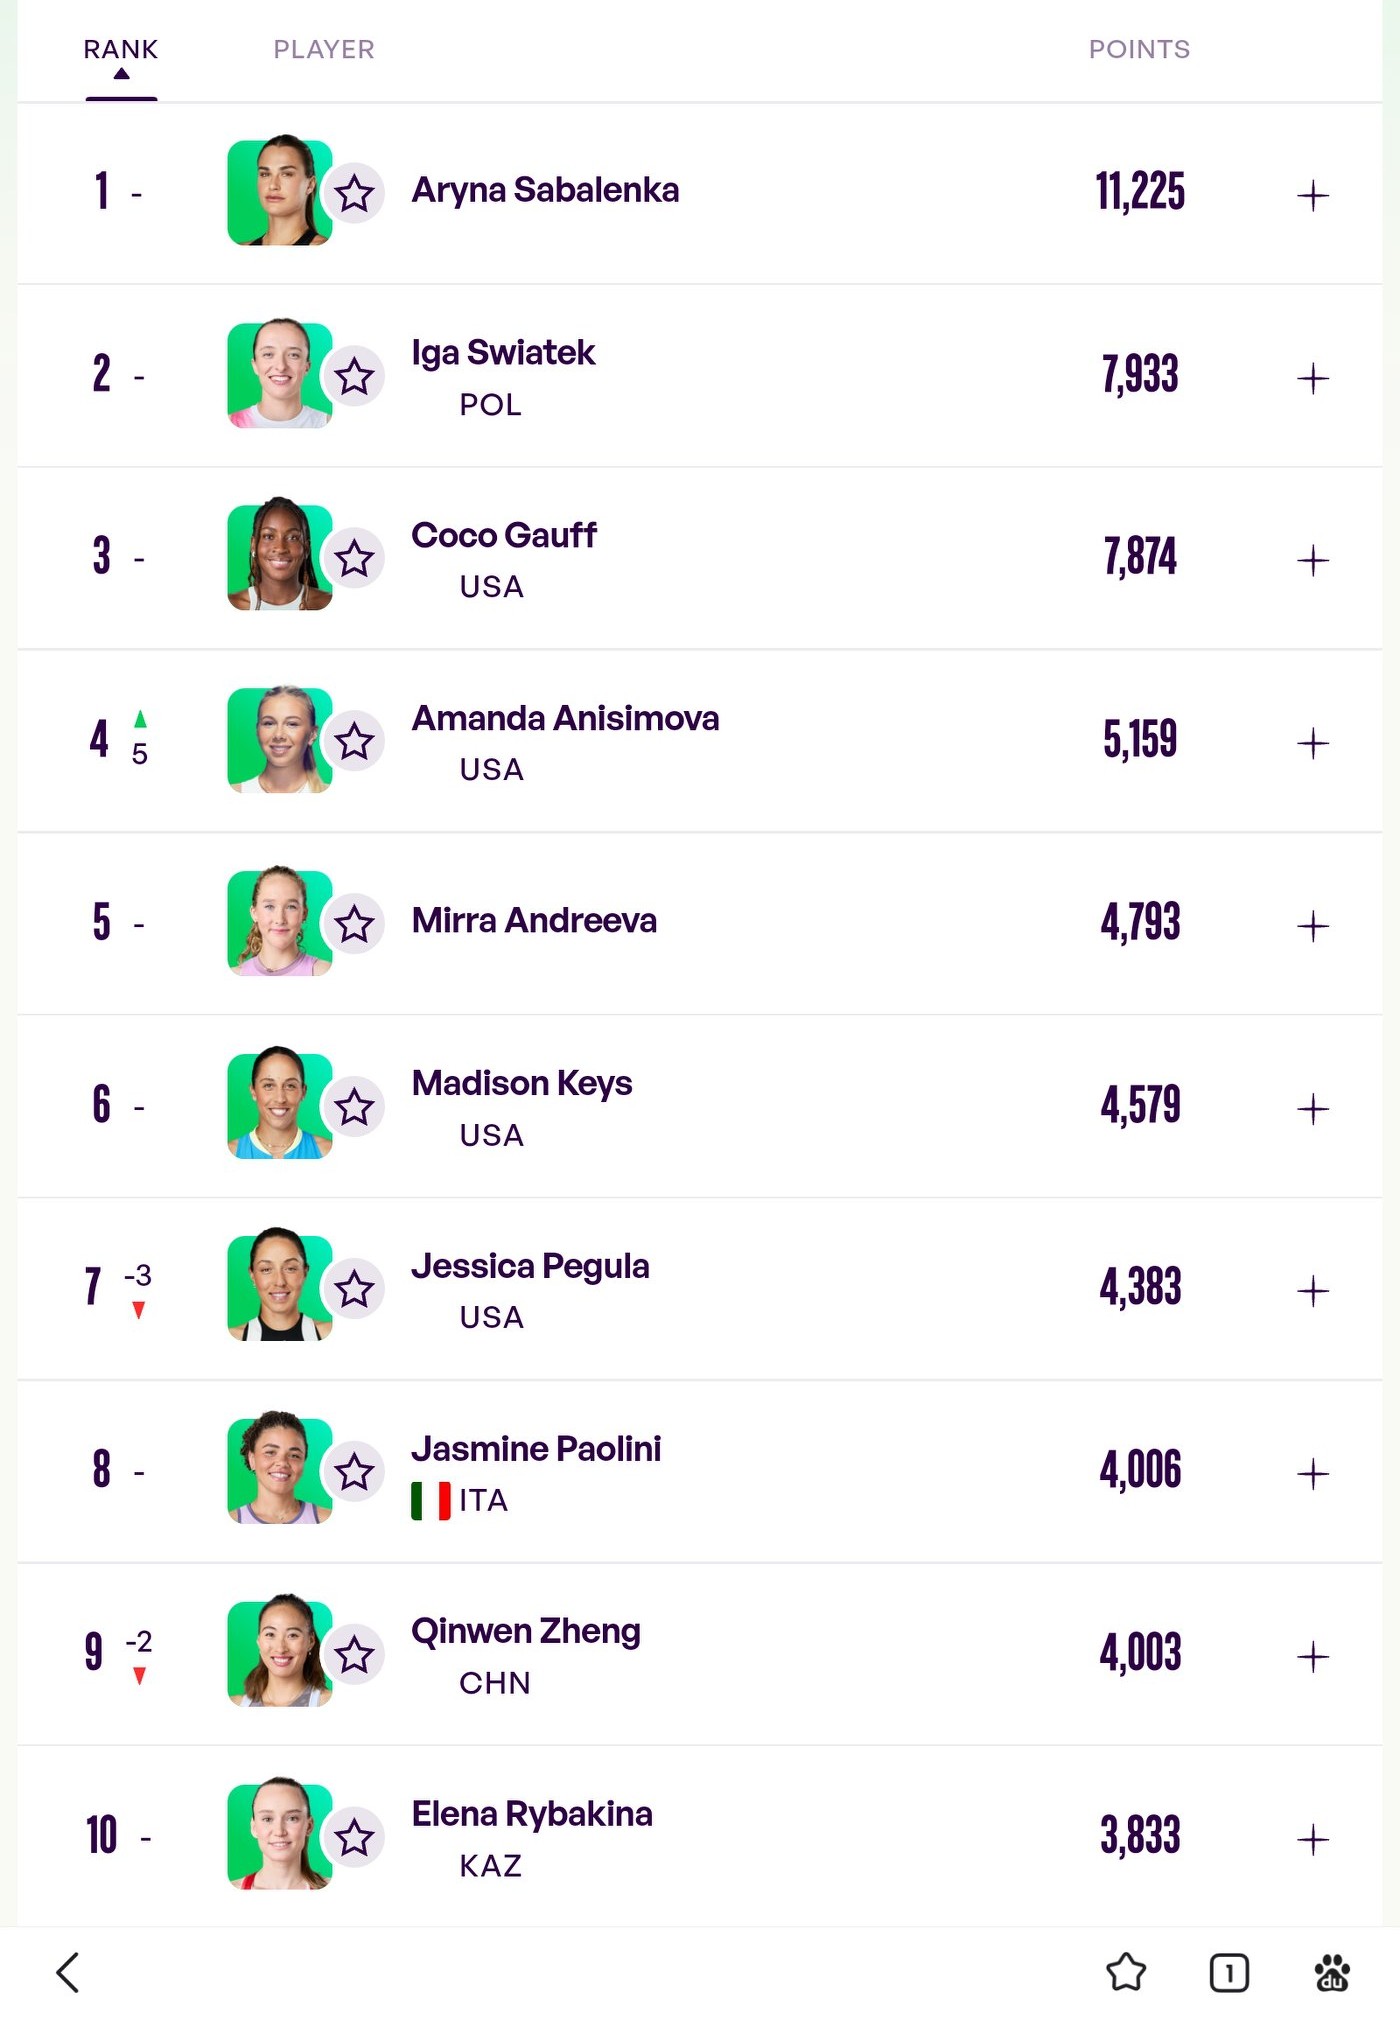Favorite Iga Swiatek with star
The width and height of the screenshot is (1400, 2020).
click(x=354, y=376)
